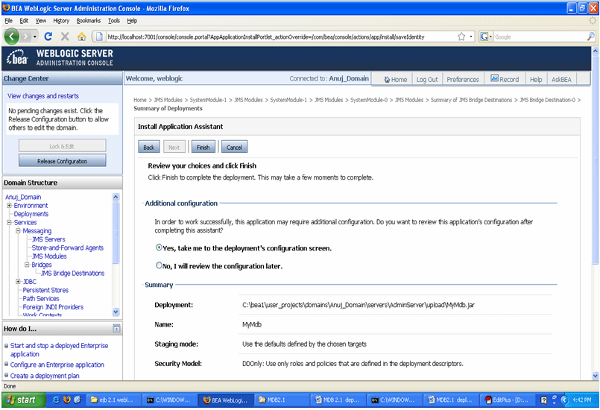Viewport: 600px width, 410px height.
Task: Expand the Environment tree node
Action: pyautogui.click(x=9, y=206)
